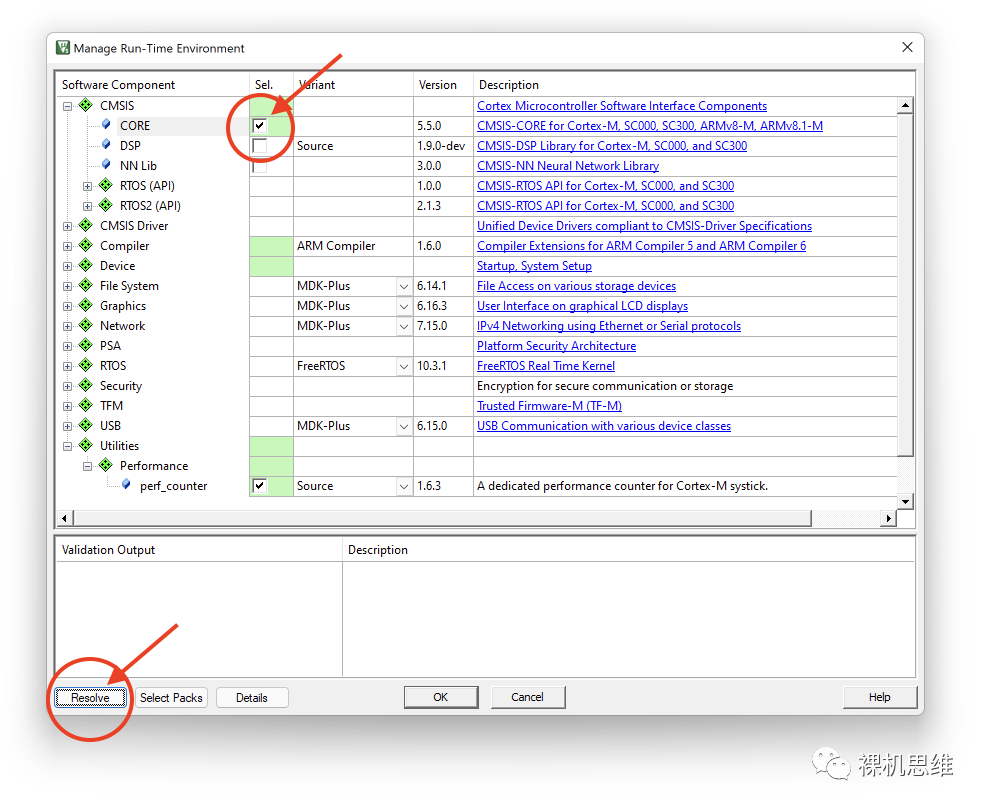Click the vertical scrollbar down arrow
The image size is (985, 808).
point(905,501)
